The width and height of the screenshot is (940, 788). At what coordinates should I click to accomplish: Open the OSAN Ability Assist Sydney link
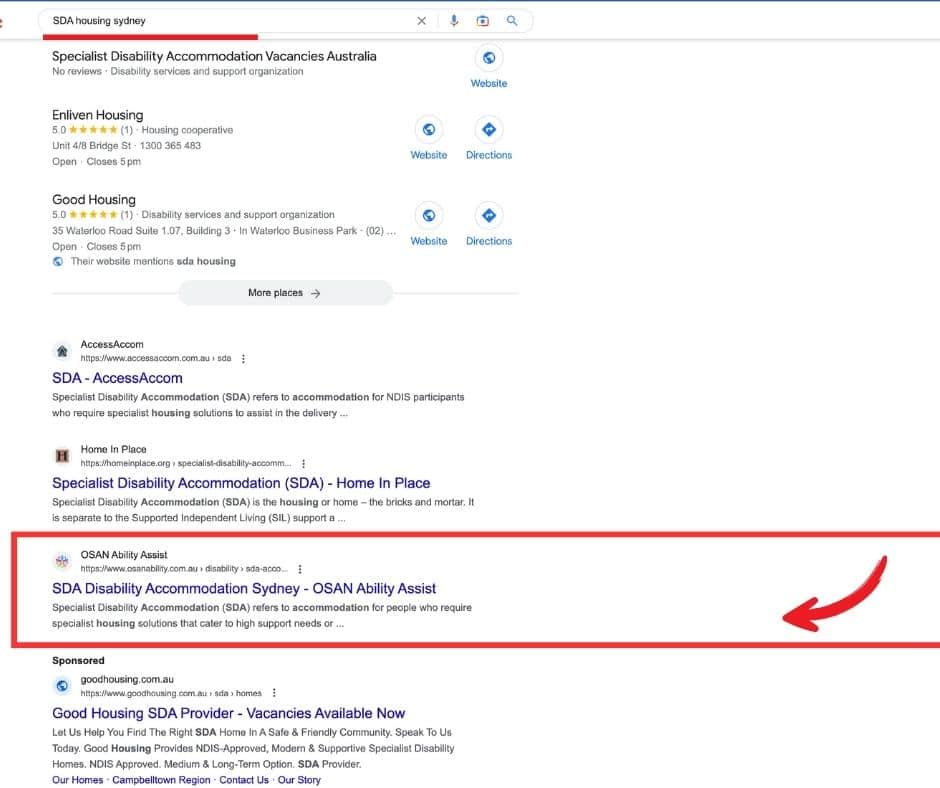[244, 589]
